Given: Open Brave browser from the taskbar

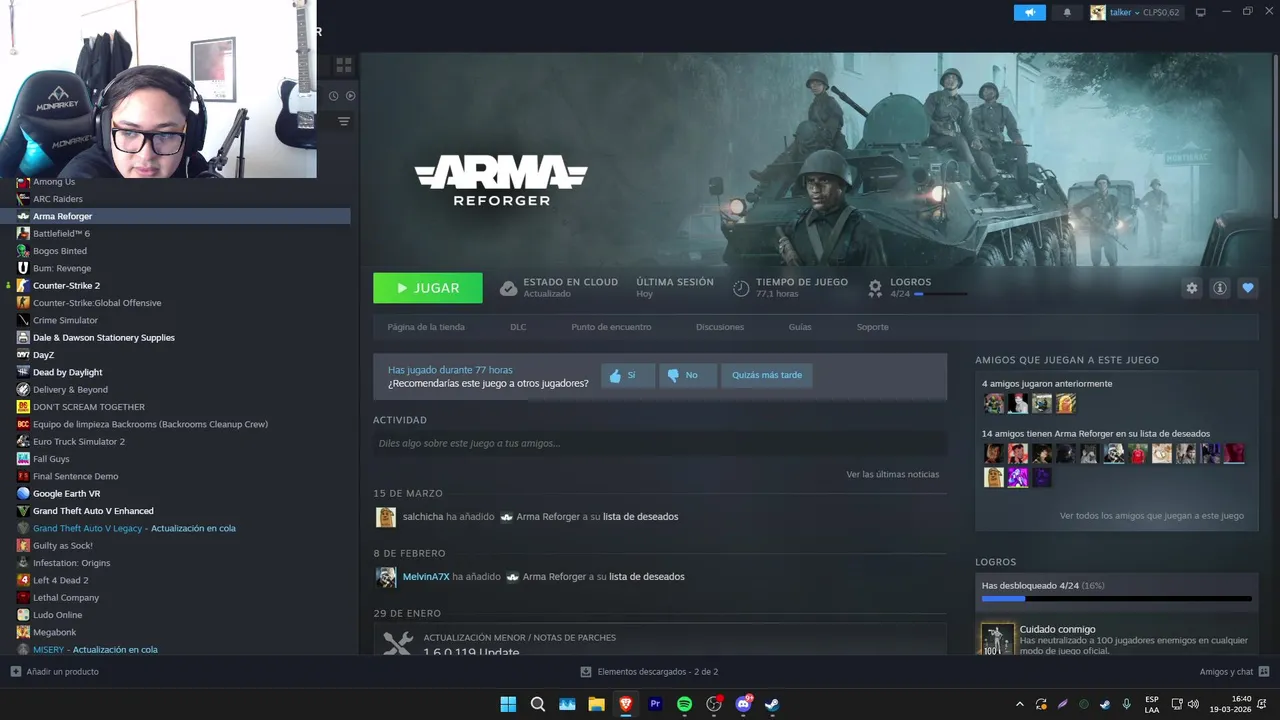Looking at the screenshot, I should 626,704.
